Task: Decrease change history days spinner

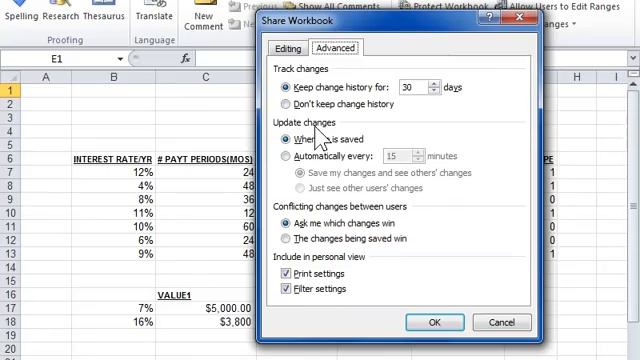Action: tap(434, 91)
